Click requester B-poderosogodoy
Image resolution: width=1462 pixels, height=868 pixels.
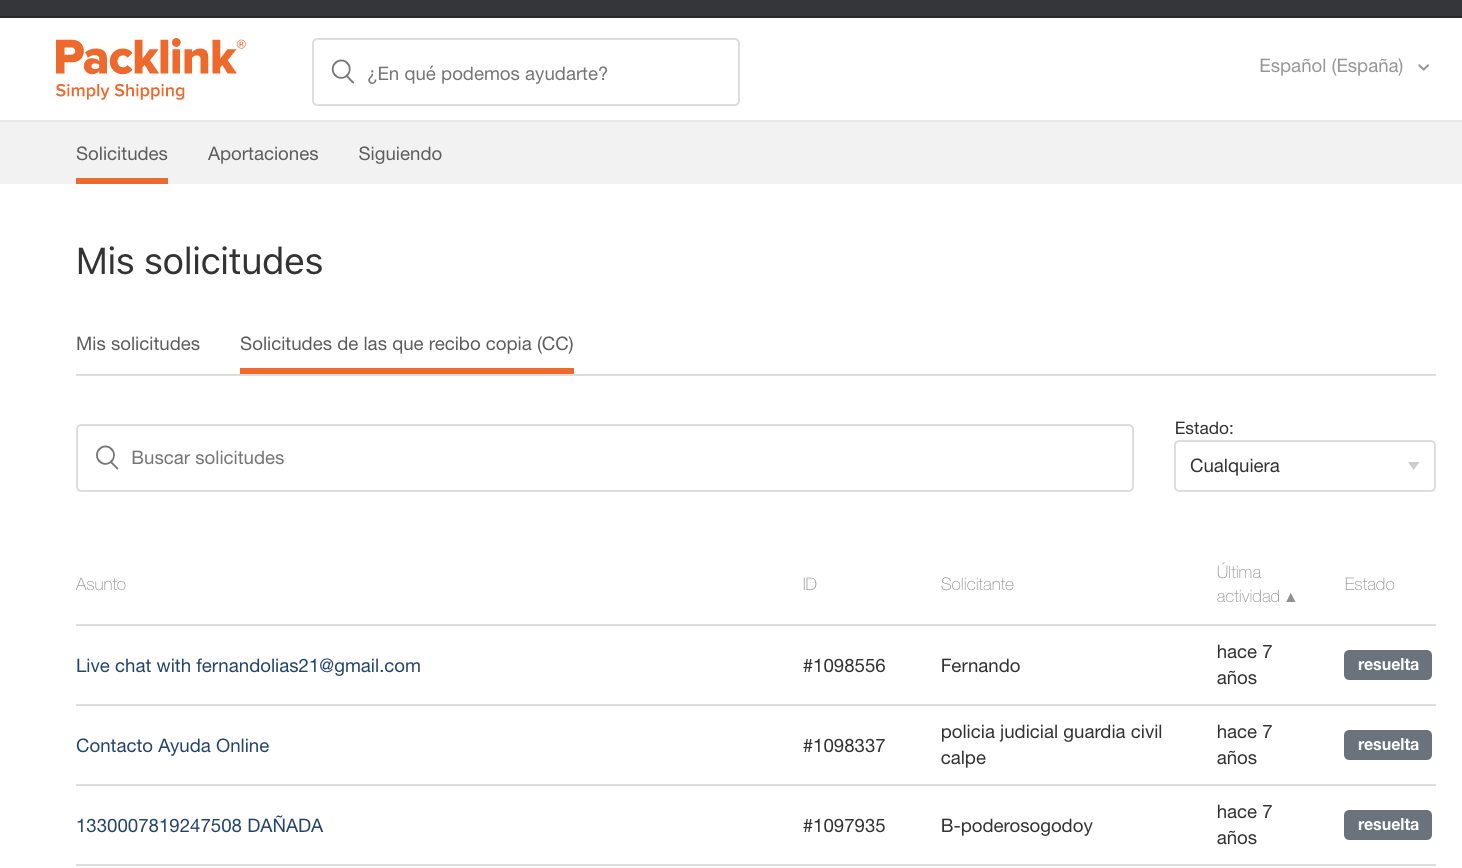click(x=1017, y=826)
